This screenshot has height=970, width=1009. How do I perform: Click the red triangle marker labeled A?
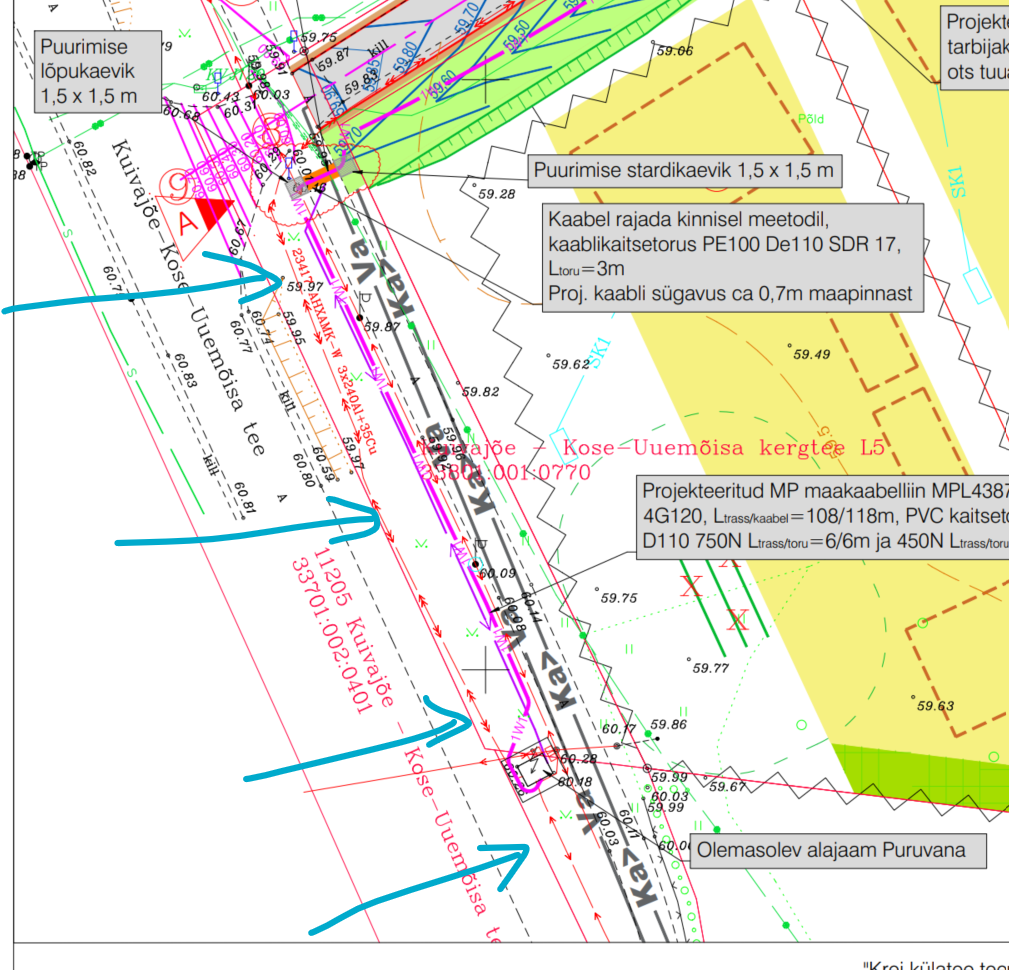tap(211, 213)
